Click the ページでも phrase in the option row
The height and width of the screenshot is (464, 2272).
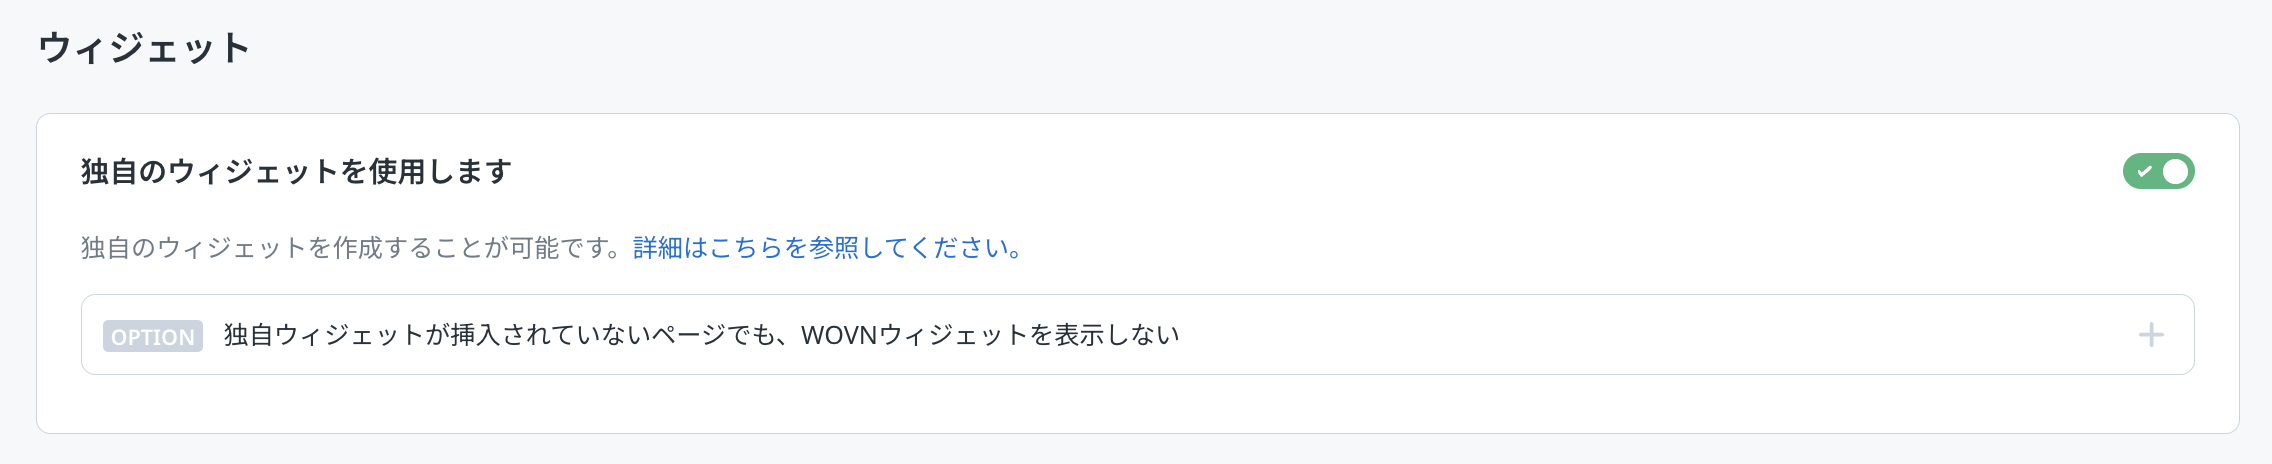click(714, 335)
